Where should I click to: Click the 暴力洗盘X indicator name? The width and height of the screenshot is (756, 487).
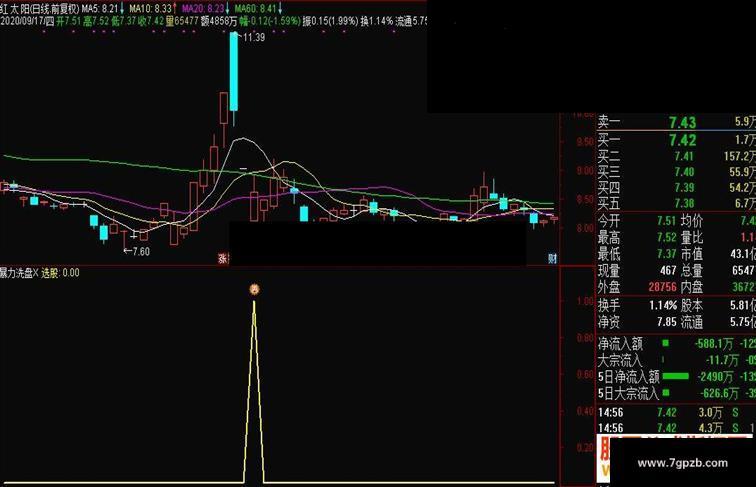point(19,273)
